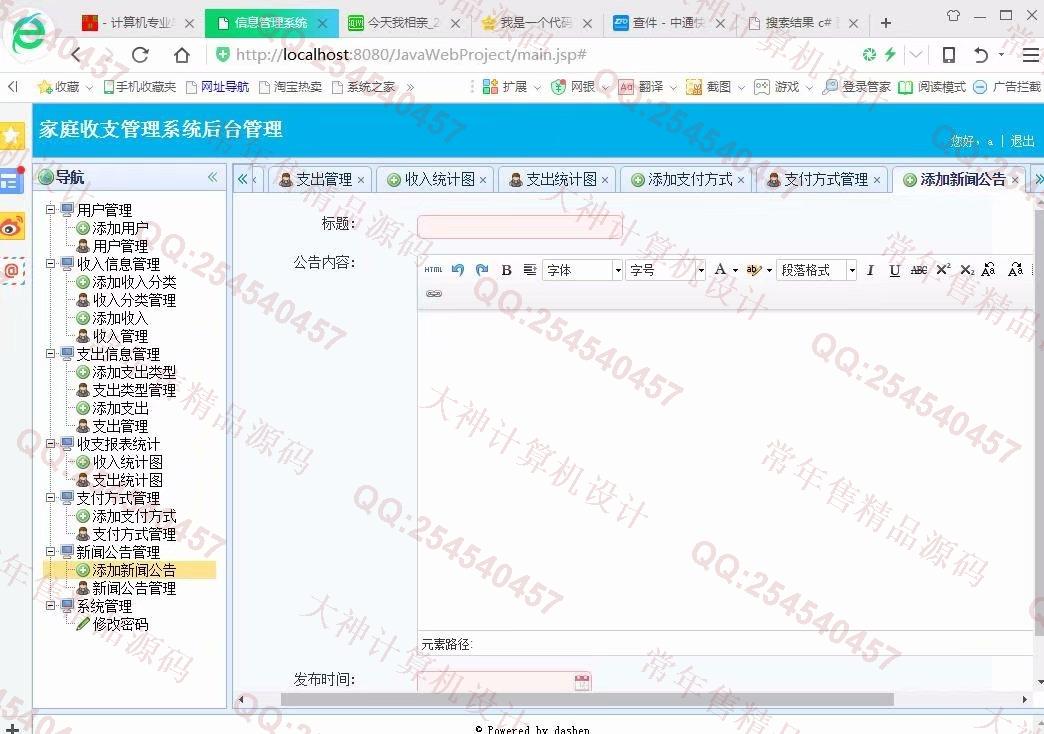Switch to 今天我相亲 browser tab
Screen dimensions: 1044x734
(403, 23)
